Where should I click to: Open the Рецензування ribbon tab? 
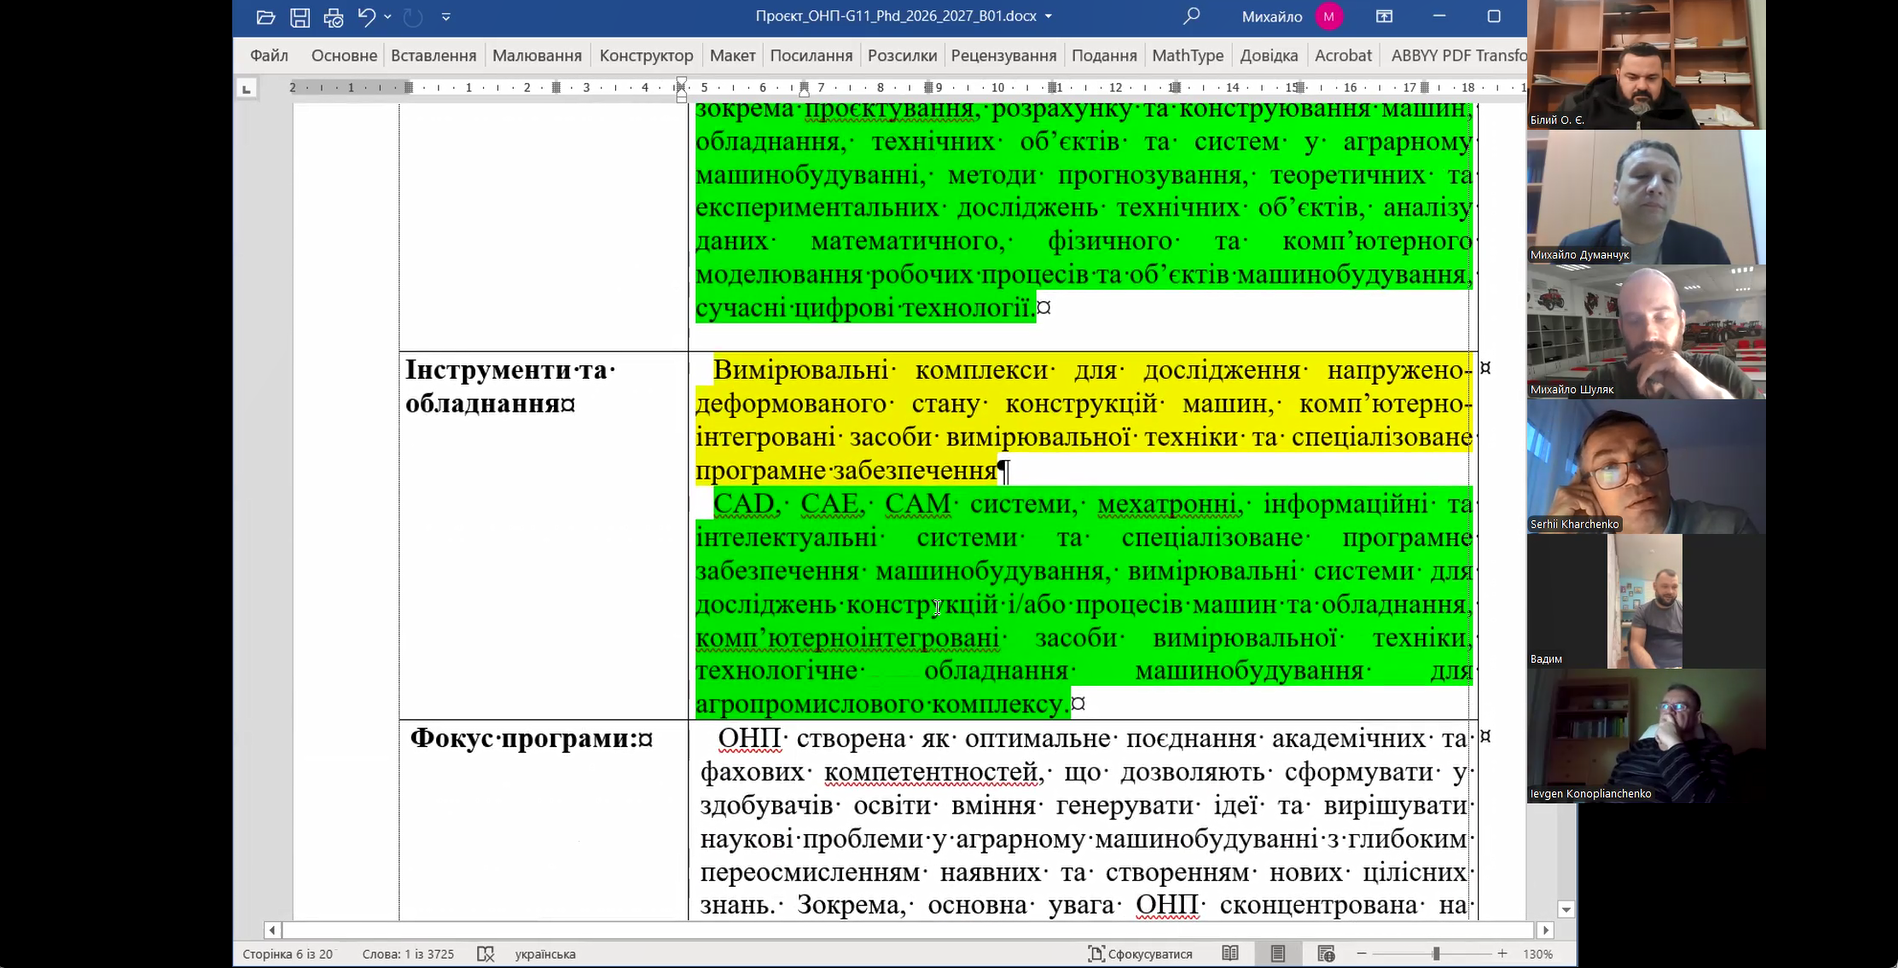pos(1003,56)
